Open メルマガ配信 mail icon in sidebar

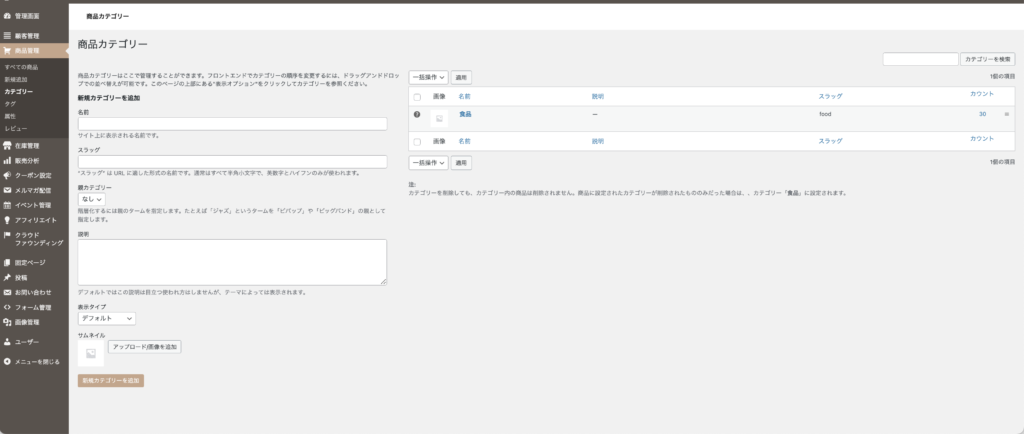coord(7,190)
